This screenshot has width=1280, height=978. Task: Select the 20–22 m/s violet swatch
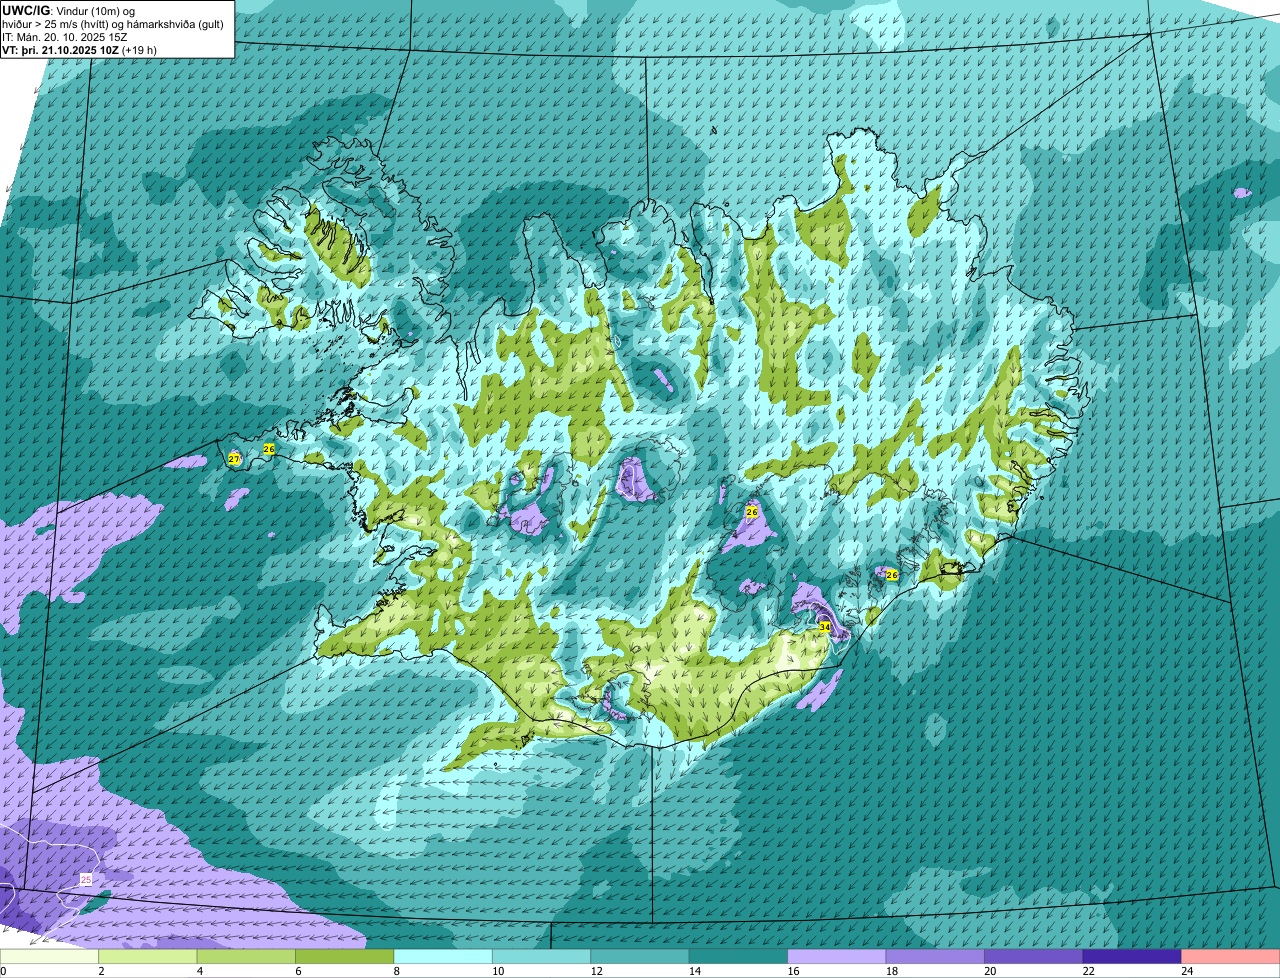(1034, 956)
